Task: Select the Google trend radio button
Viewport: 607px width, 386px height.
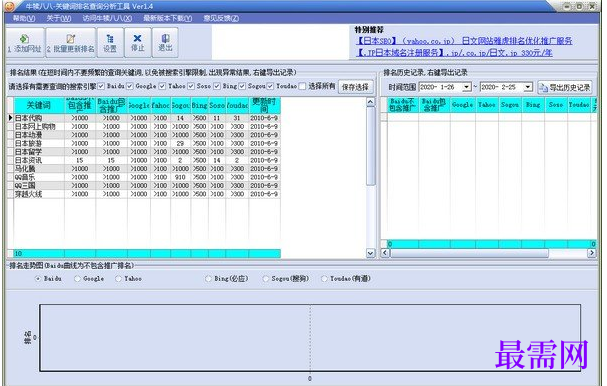Action: (77, 278)
